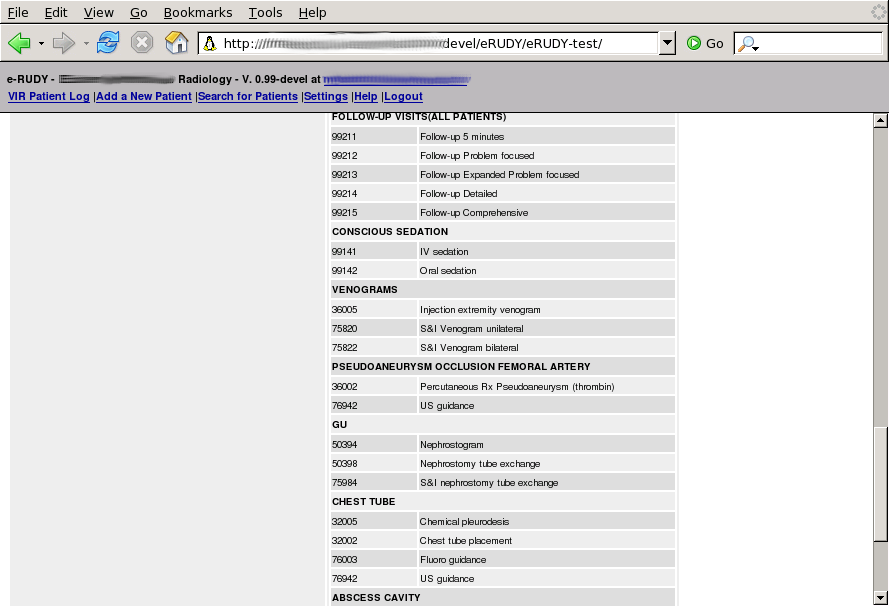
Task: Click the Add a New Patient link
Action: pyautogui.click(x=144, y=96)
